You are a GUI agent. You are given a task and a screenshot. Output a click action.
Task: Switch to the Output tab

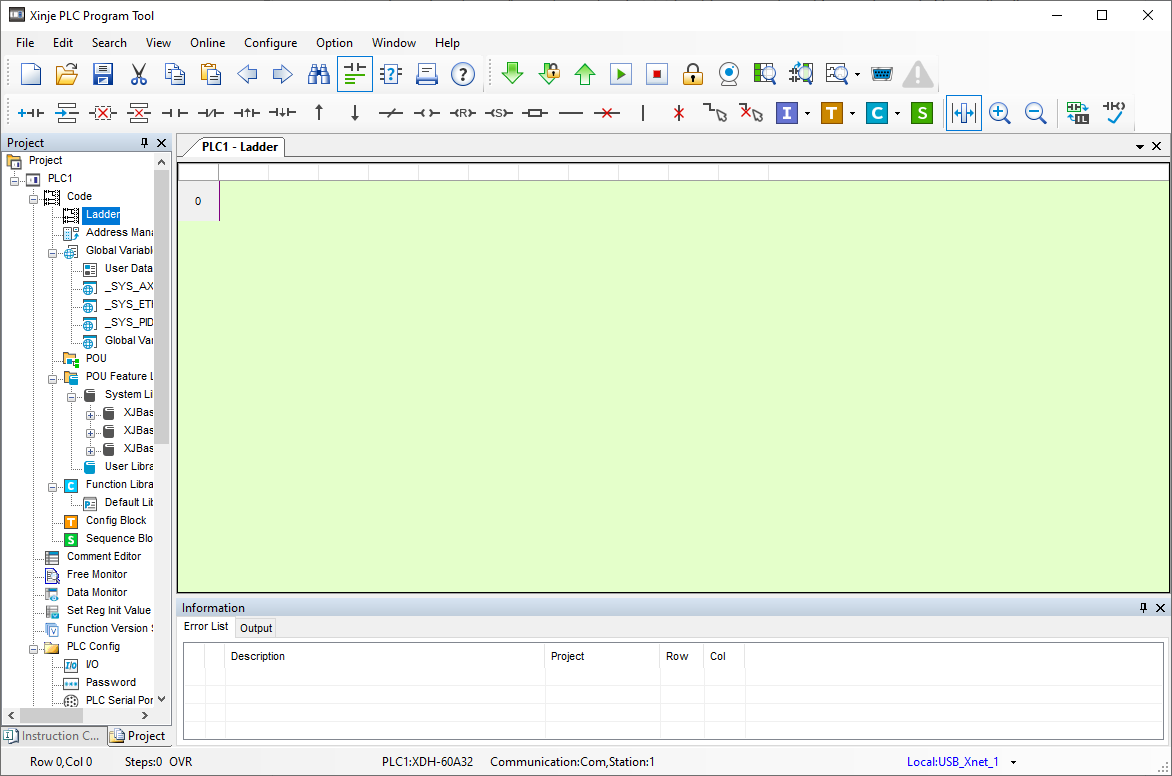point(256,628)
